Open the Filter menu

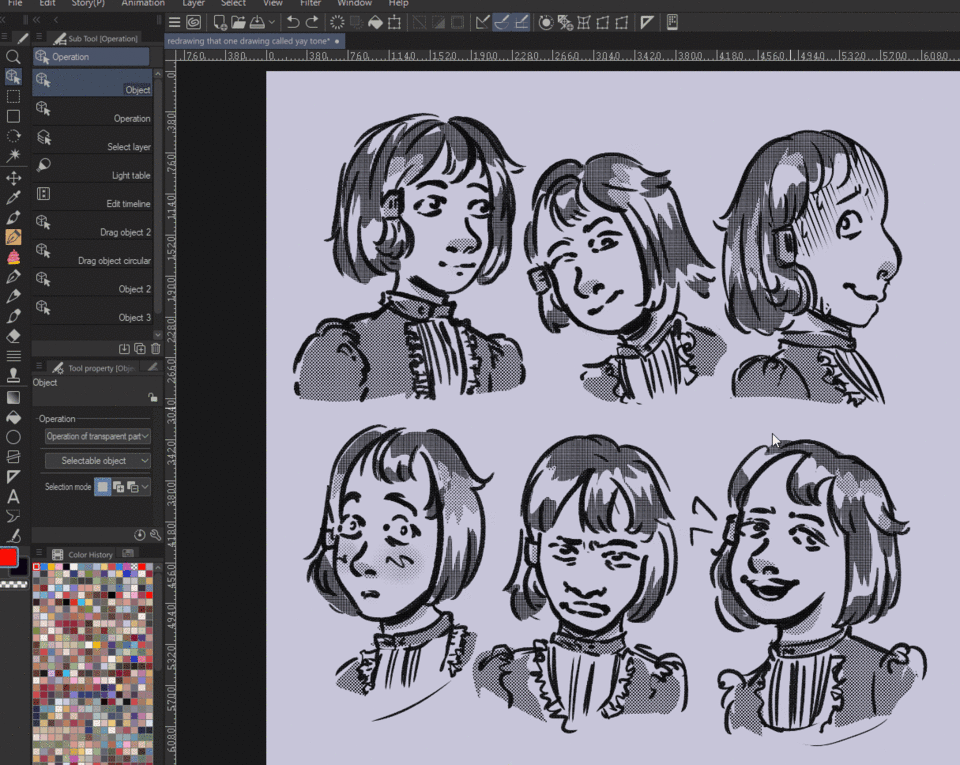point(310,4)
